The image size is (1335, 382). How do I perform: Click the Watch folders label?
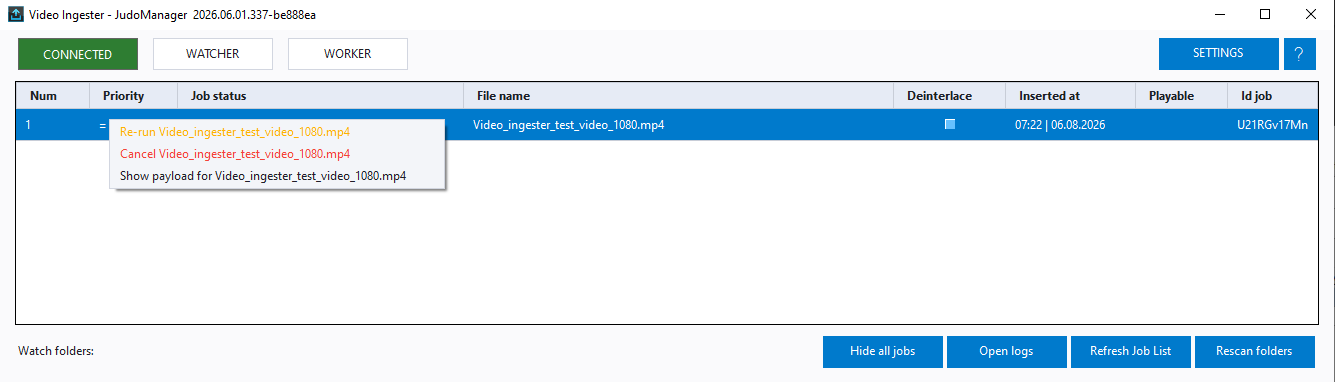pos(56,351)
